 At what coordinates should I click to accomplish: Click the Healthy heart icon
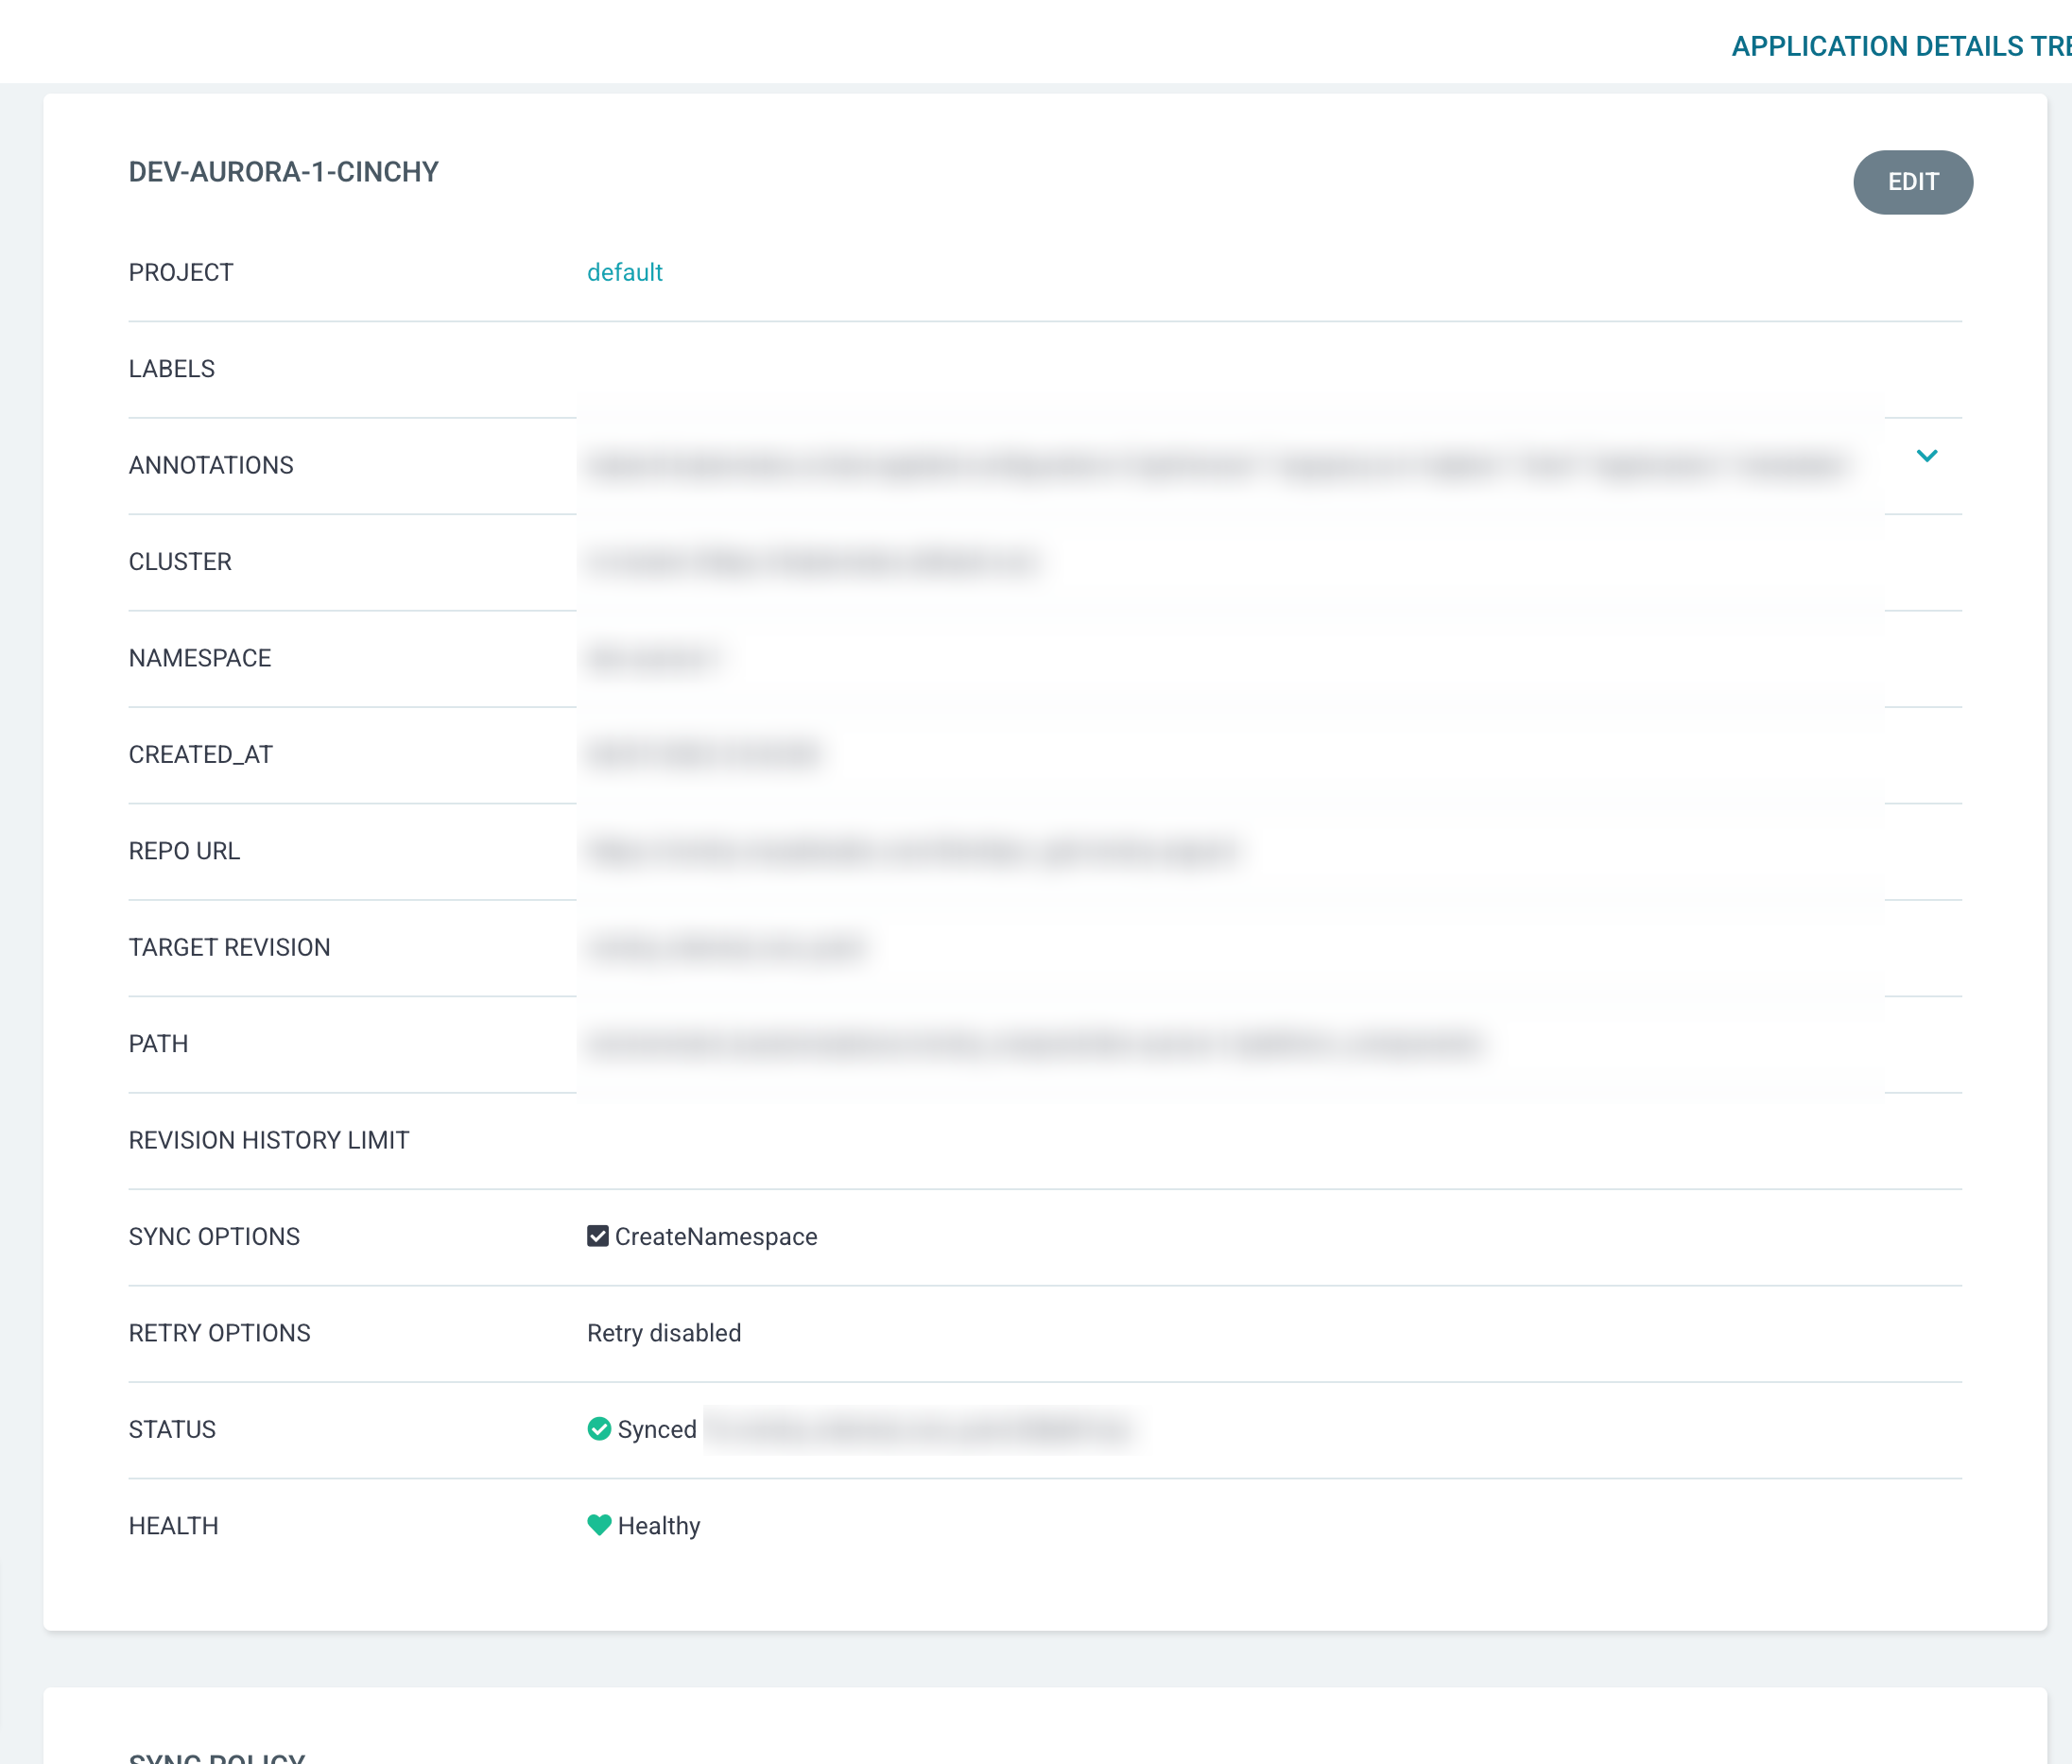(x=598, y=1524)
